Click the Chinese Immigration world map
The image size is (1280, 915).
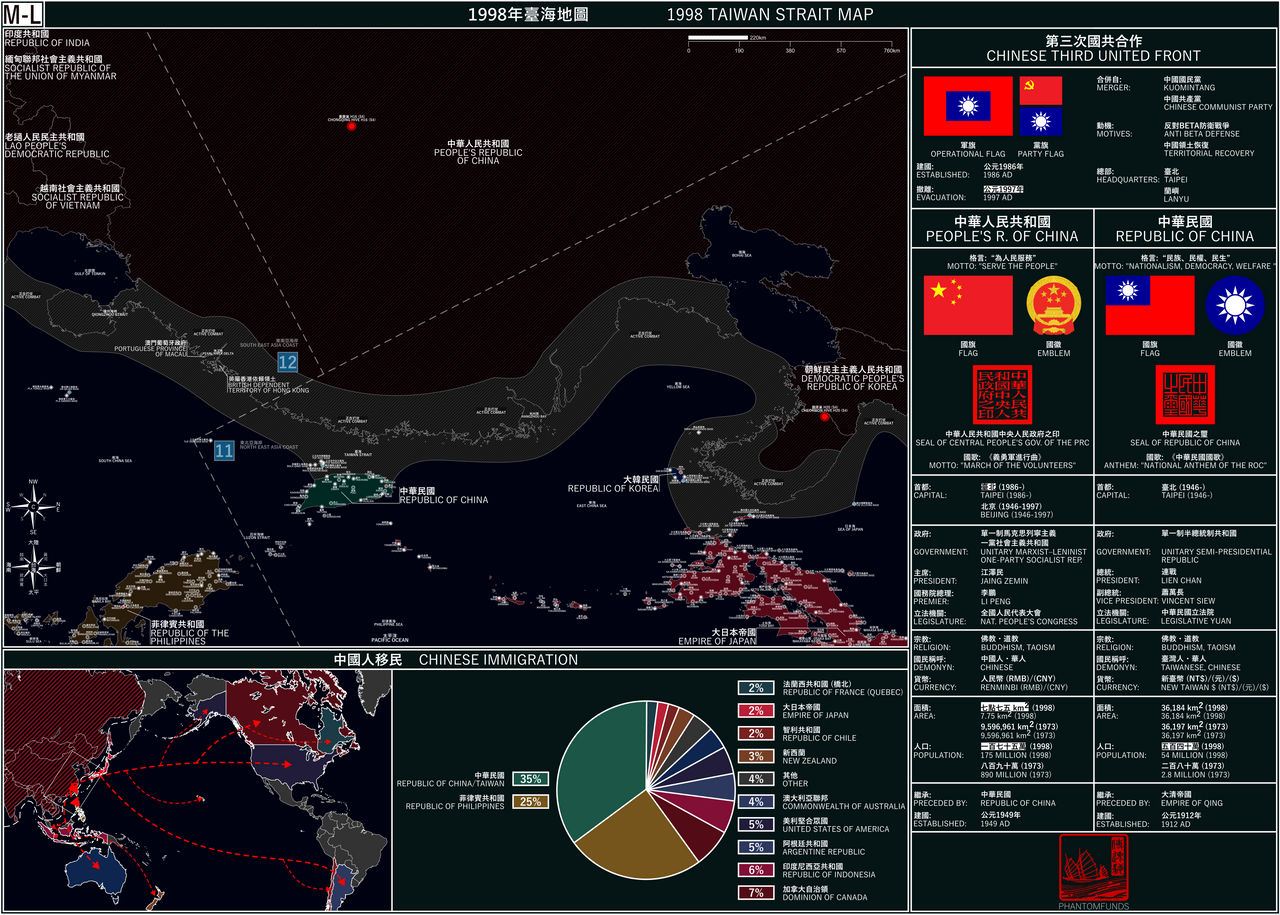(x=196, y=789)
